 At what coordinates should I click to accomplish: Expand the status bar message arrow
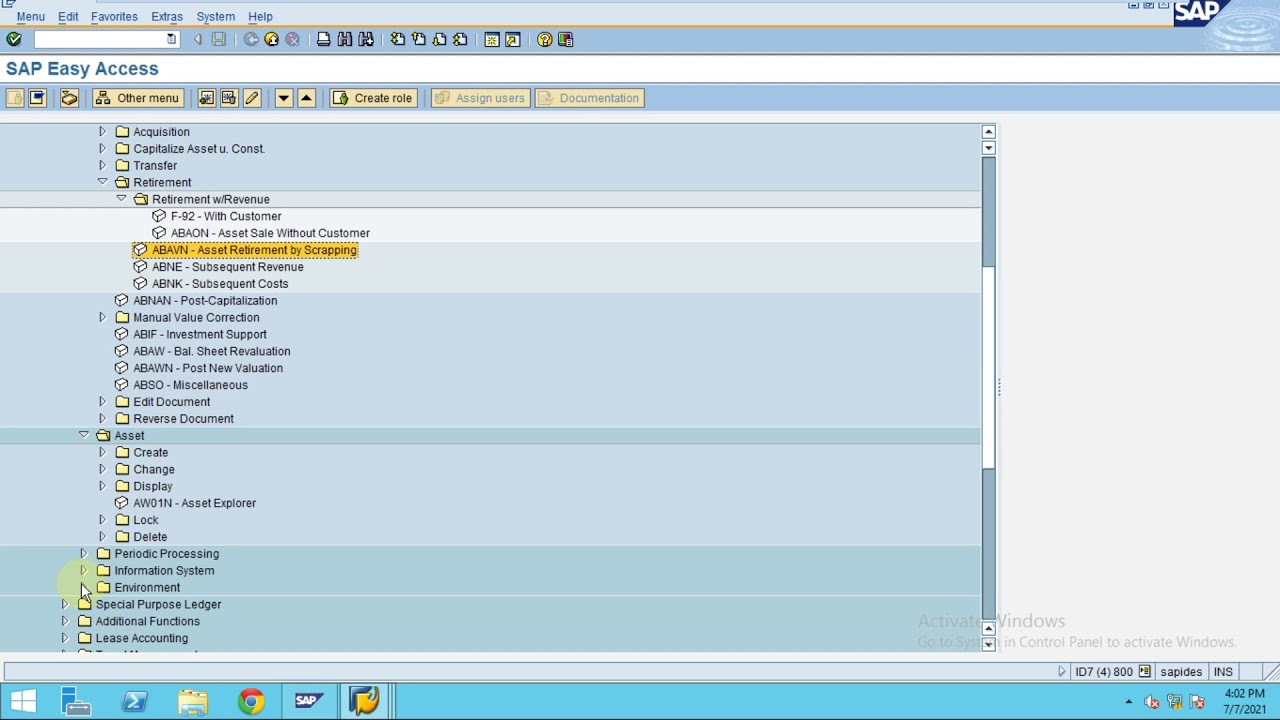[1062, 671]
